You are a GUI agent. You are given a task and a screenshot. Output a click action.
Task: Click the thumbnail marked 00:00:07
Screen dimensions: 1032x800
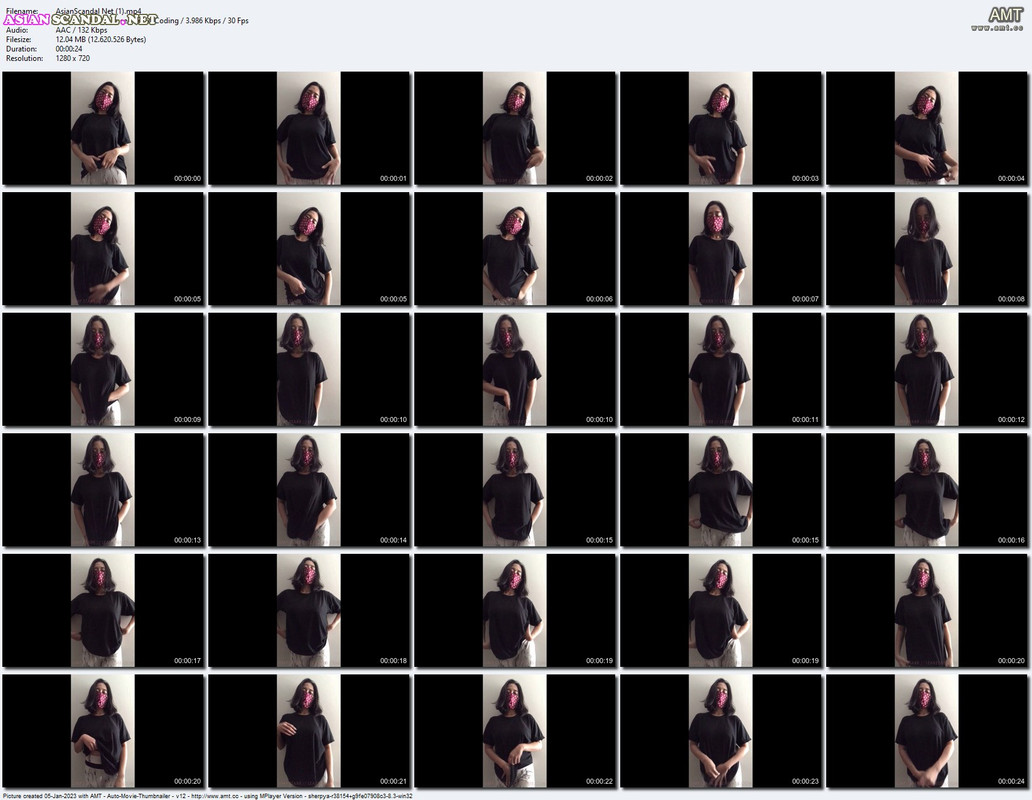(x=721, y=249)
